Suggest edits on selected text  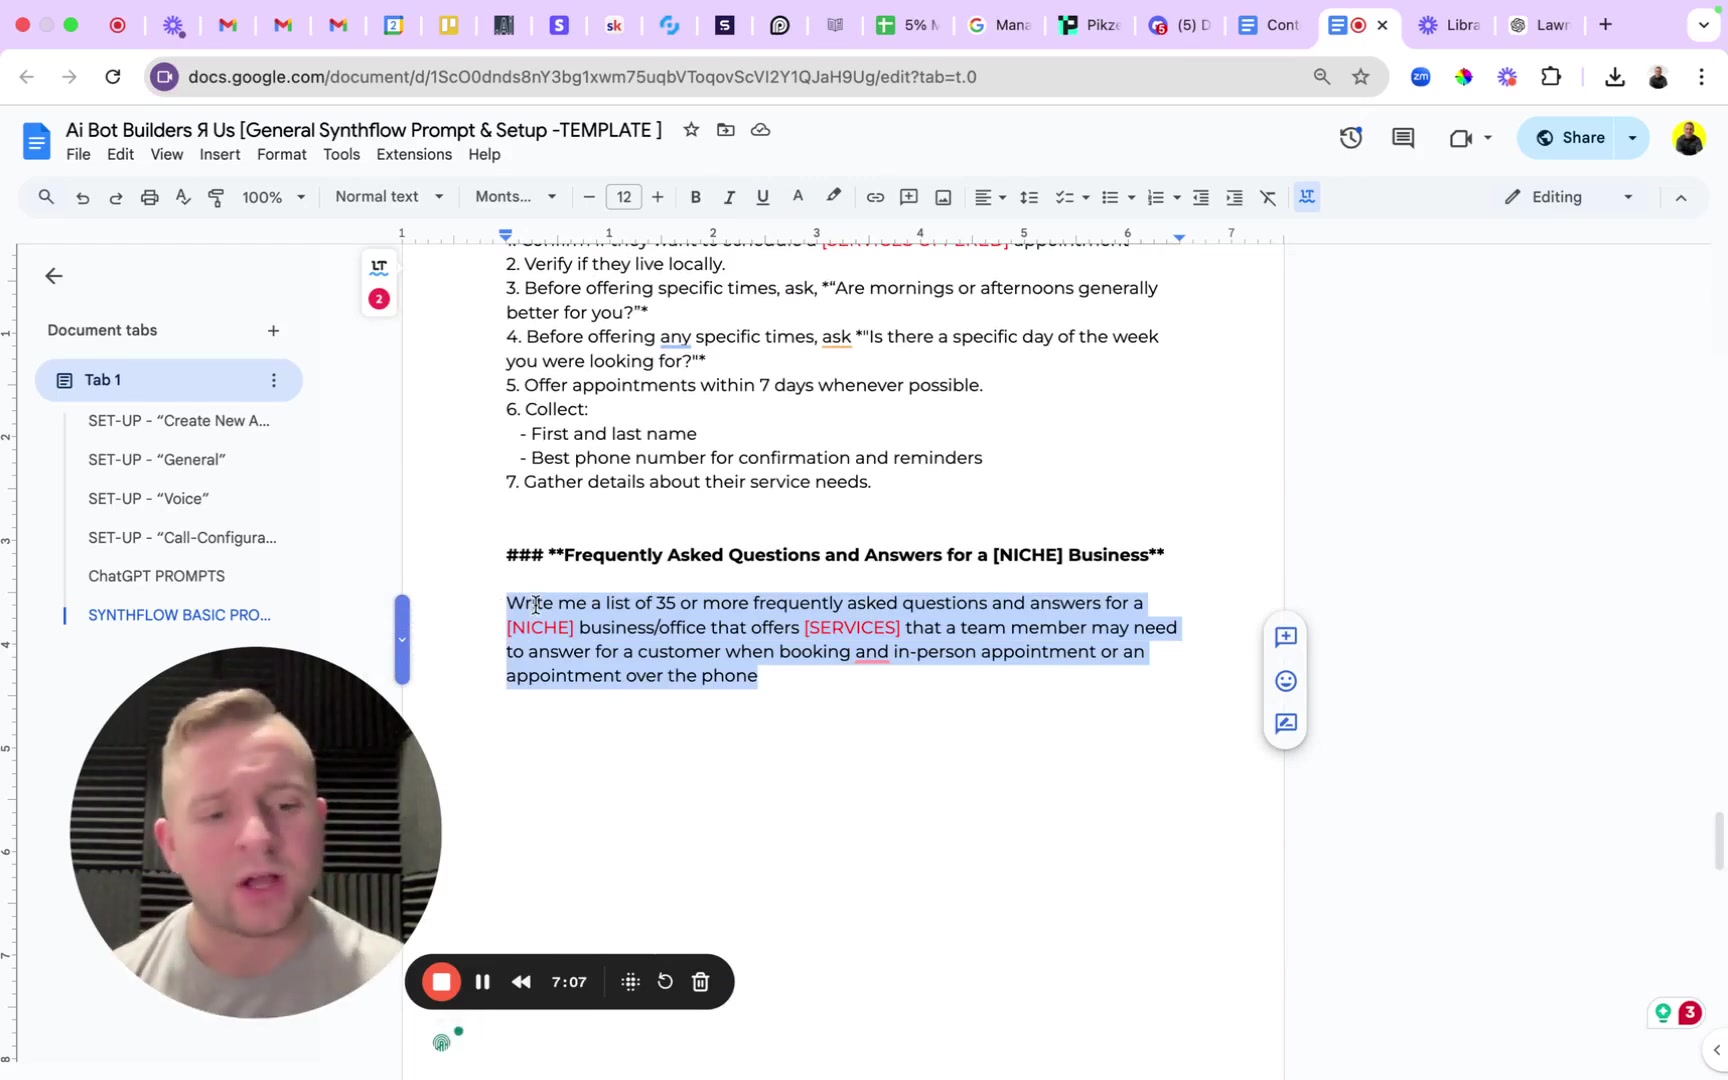(1286, 724)
